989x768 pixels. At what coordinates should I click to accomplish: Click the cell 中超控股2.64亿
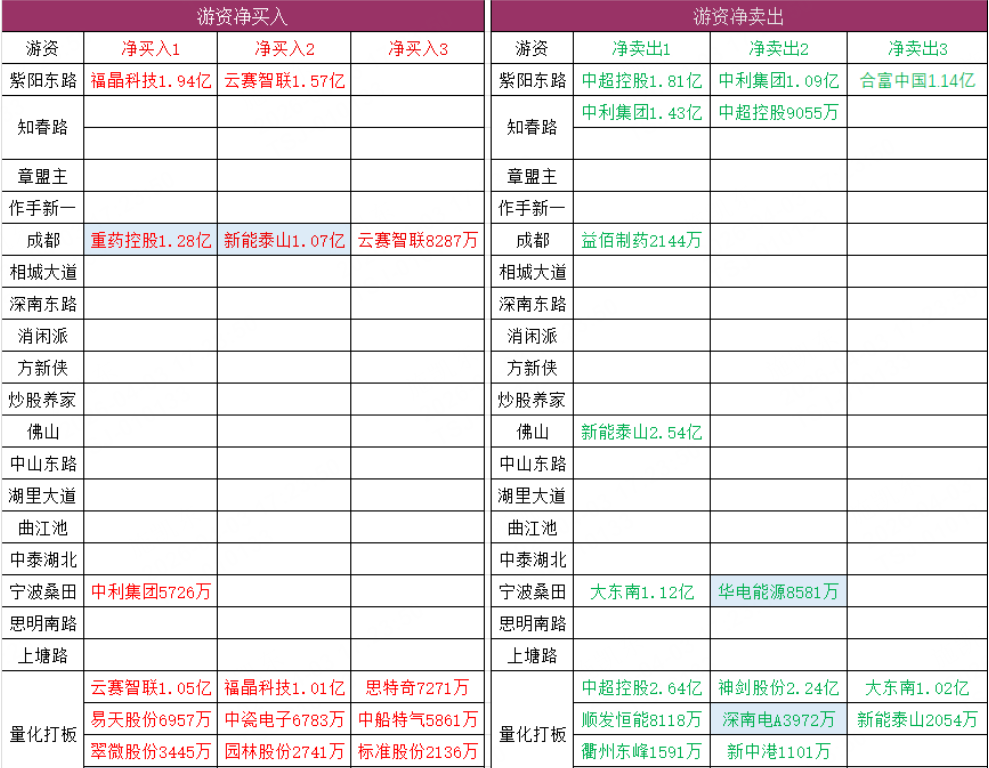tap(641, 687)
